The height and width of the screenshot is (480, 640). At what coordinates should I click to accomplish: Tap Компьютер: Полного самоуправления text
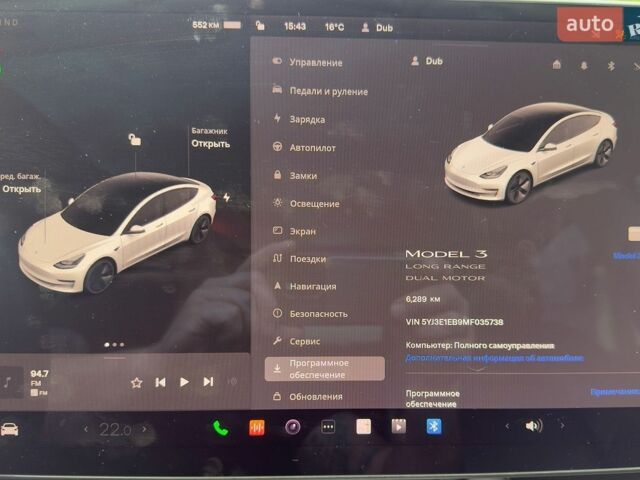point(480,346)
